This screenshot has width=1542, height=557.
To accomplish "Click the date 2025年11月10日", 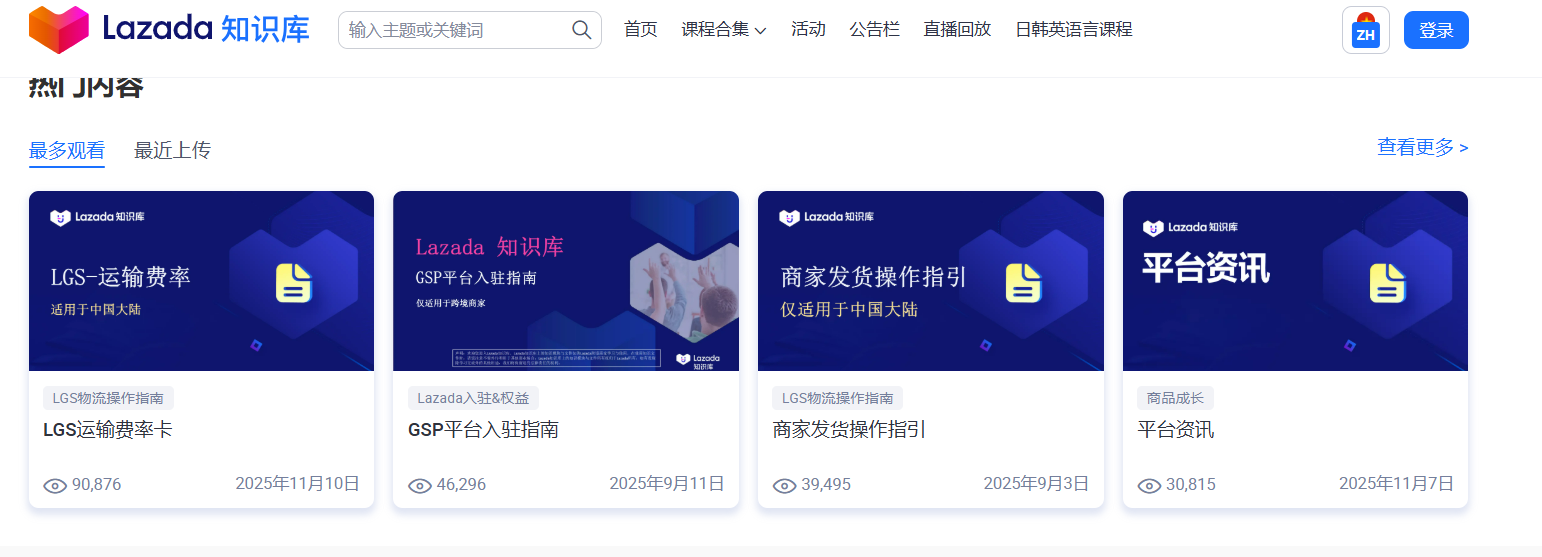I will pyautogui.click(x=297, y=484).
